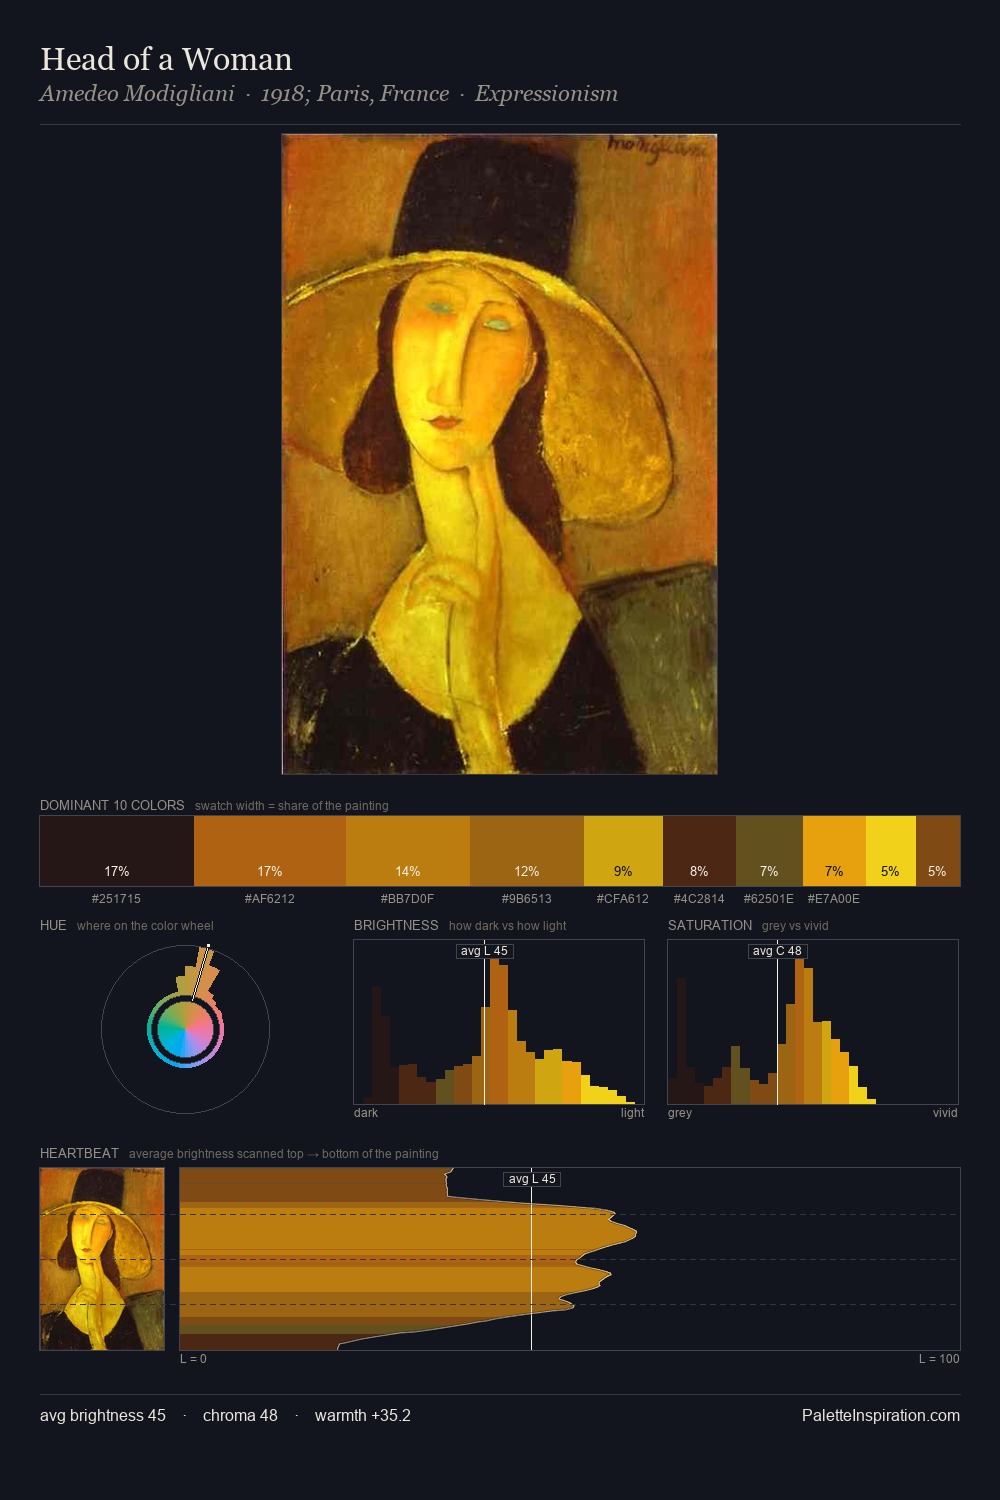Click the 'Expressionism' style label
This screenshot has width=1000, height=1500.
click(x=546, y=94)
